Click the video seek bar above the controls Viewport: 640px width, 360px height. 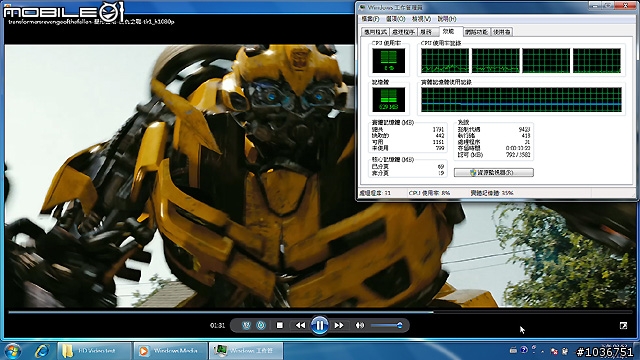pos(320,312)
